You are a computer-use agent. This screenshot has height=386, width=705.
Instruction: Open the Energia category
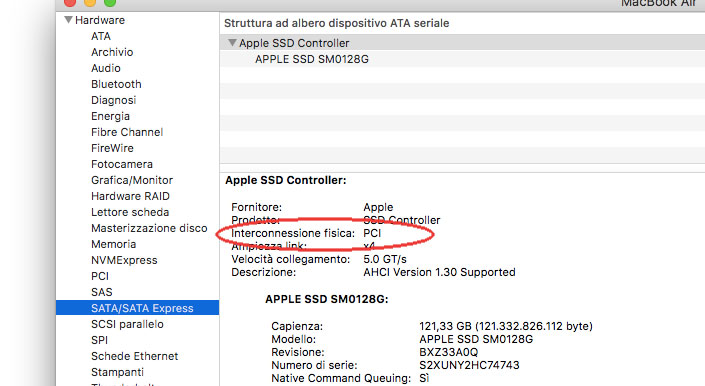[x=110, y=116]
